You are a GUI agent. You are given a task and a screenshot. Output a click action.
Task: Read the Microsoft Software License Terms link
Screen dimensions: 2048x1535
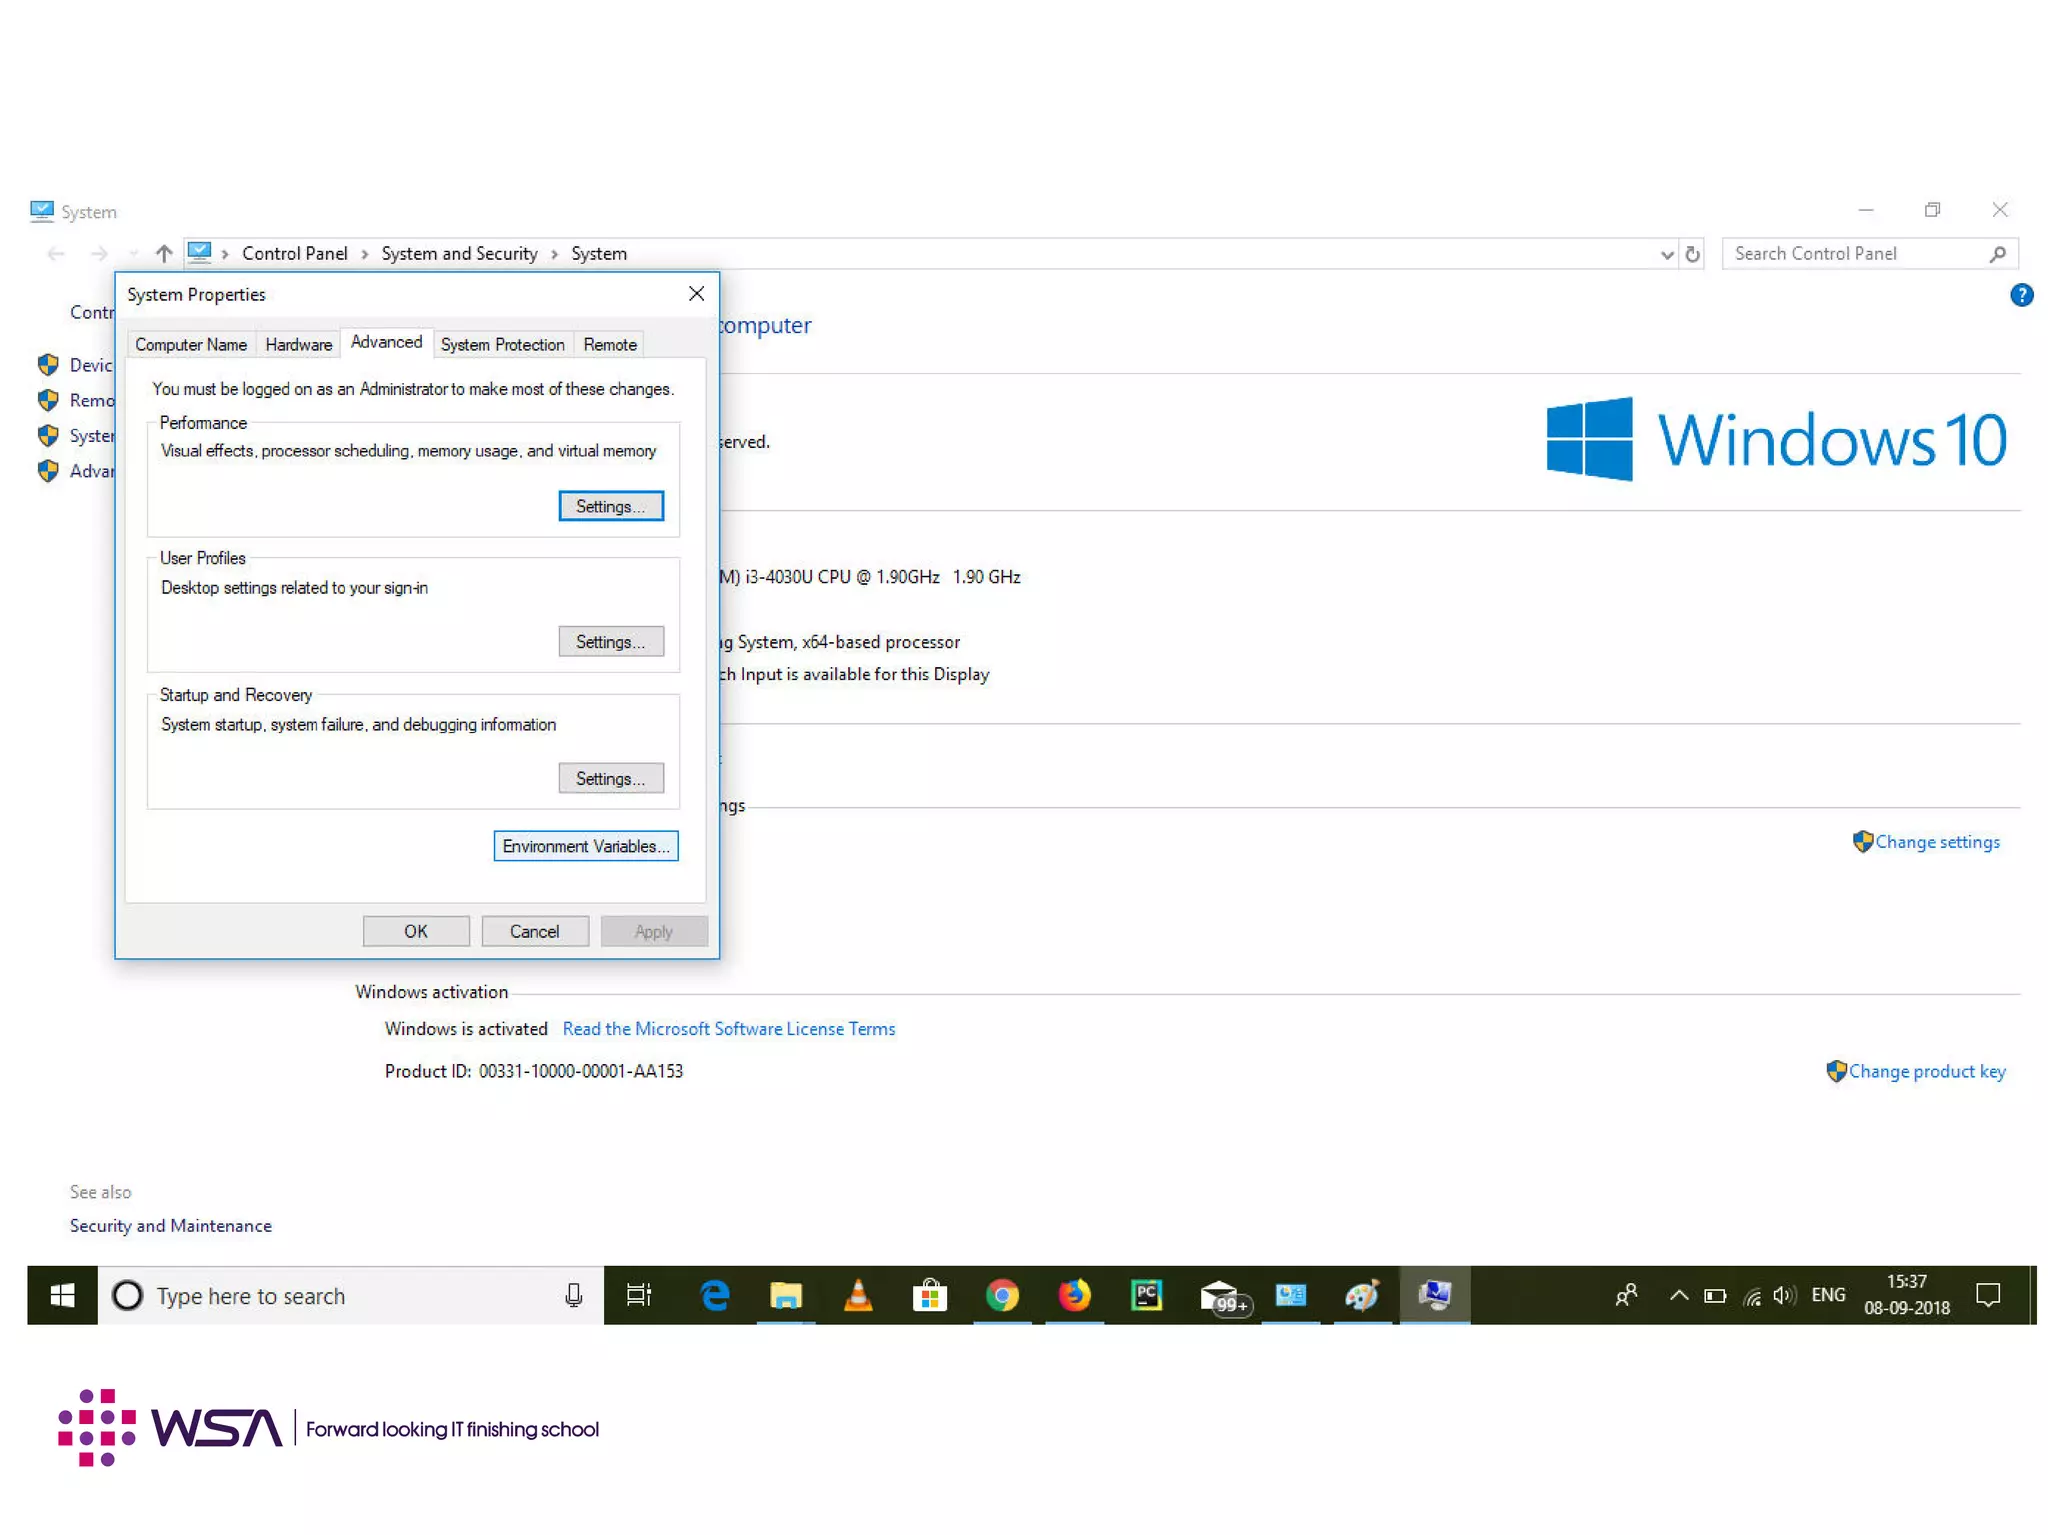[x=729, y=1028]
